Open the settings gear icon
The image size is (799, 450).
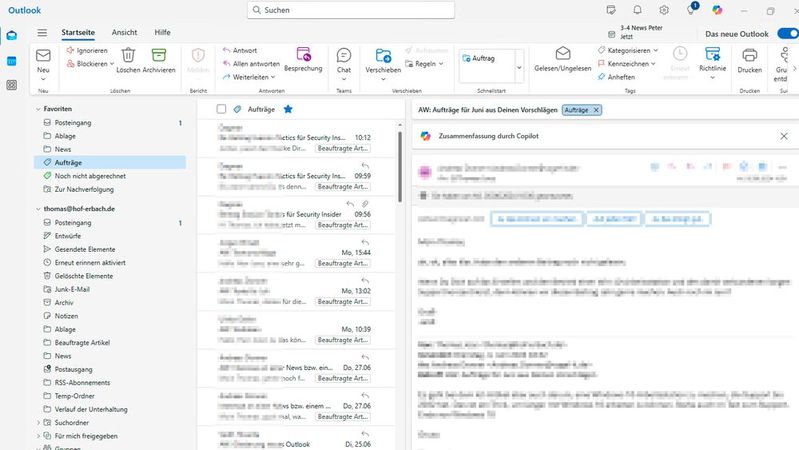[x=664, y=10]
